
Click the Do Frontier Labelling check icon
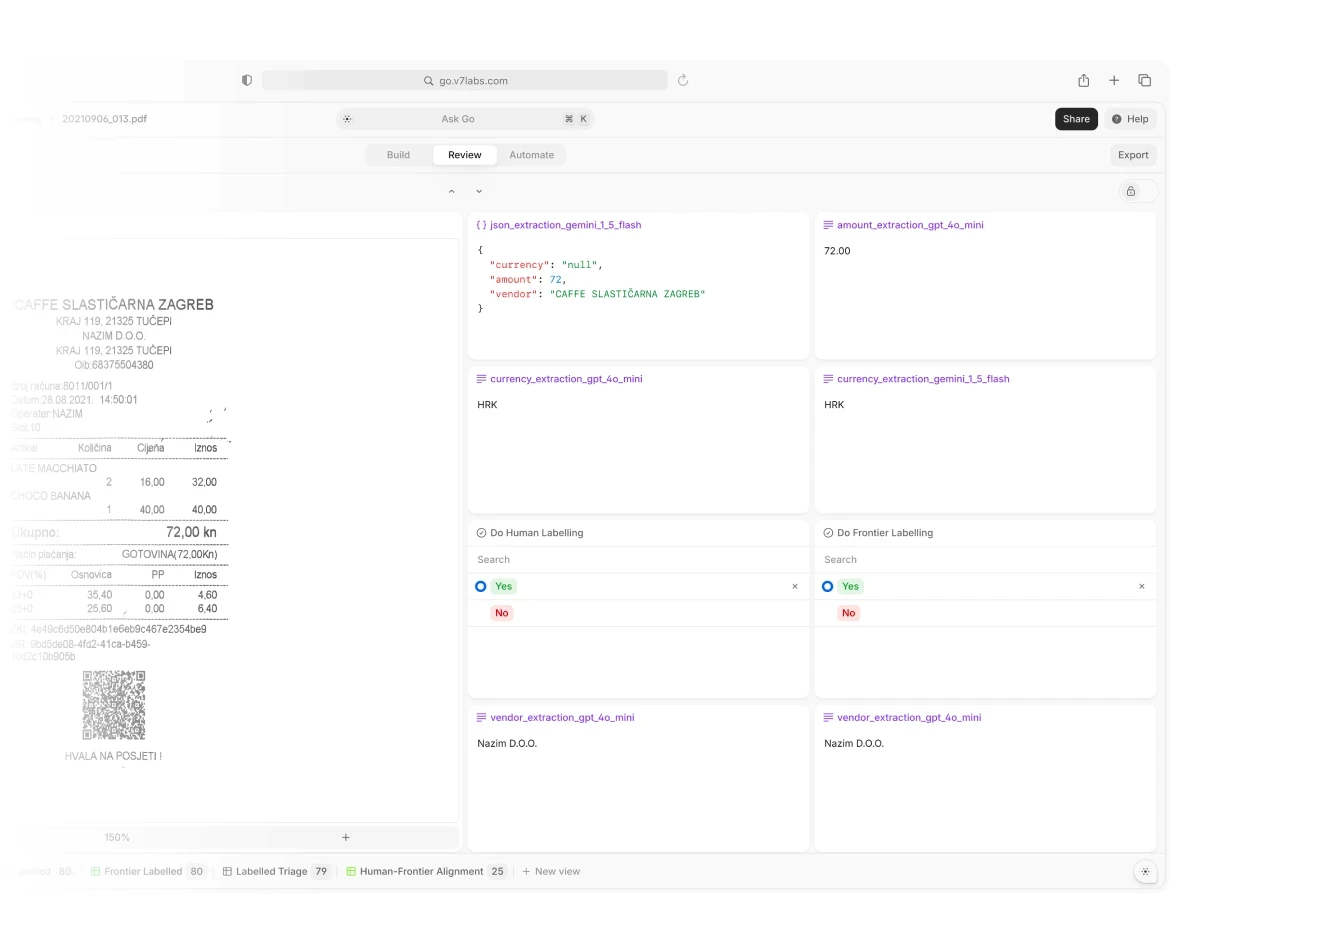(828, 533)
